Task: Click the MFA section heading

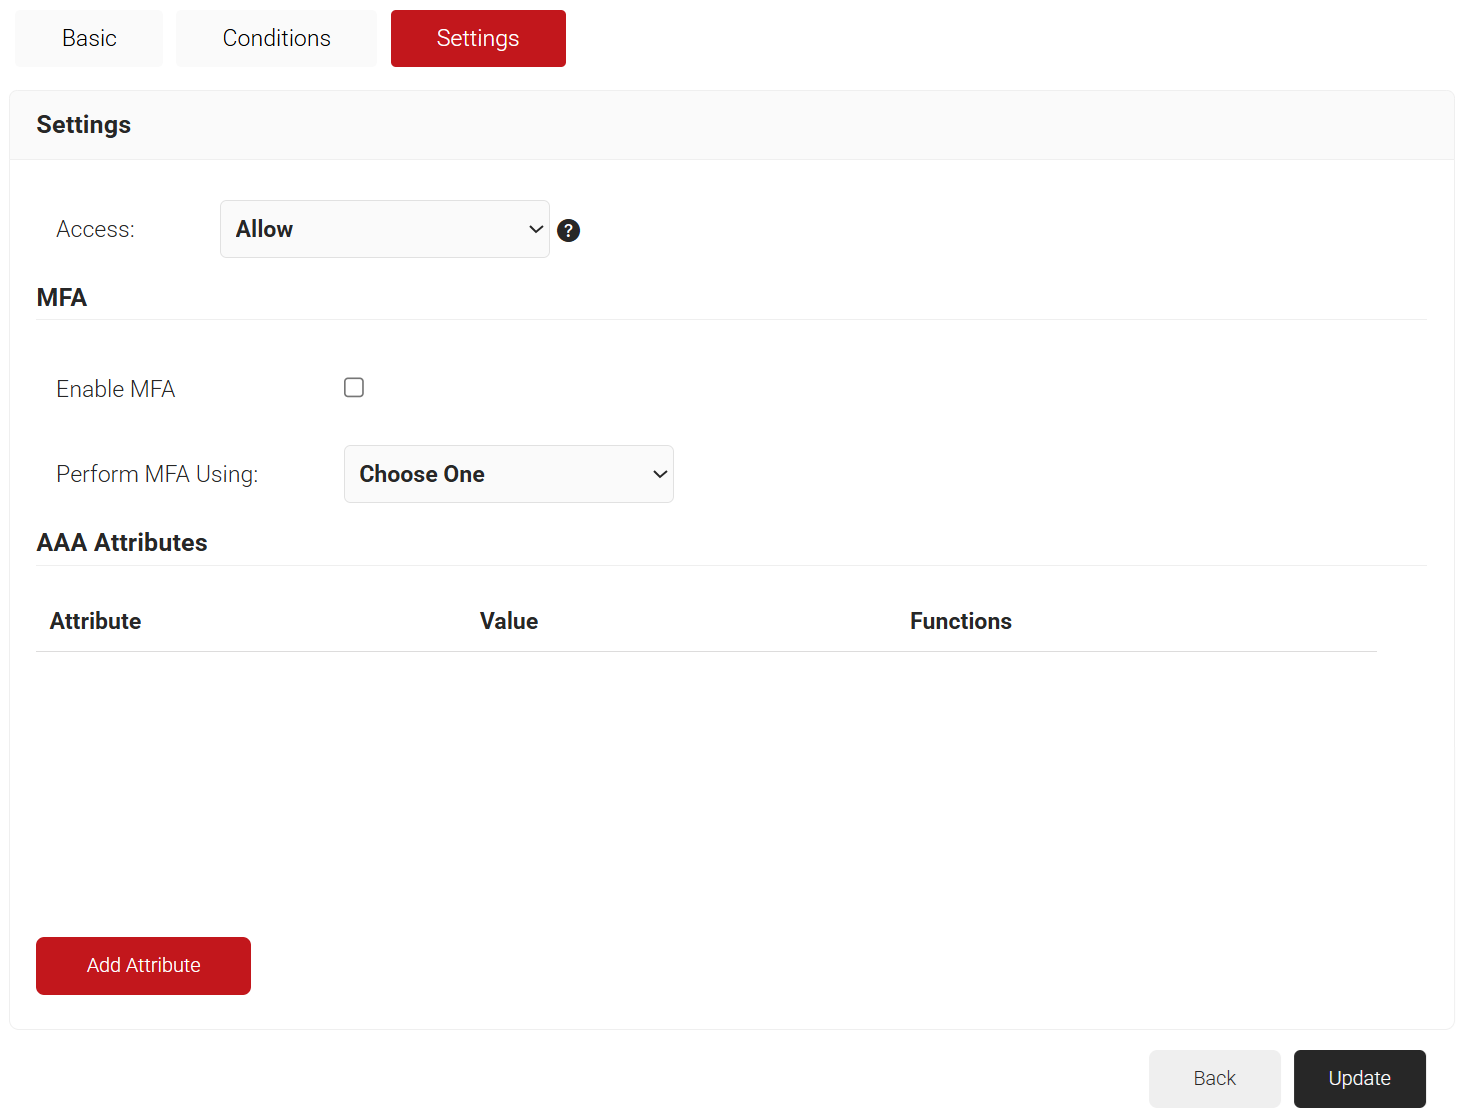Action: (62, 297)
